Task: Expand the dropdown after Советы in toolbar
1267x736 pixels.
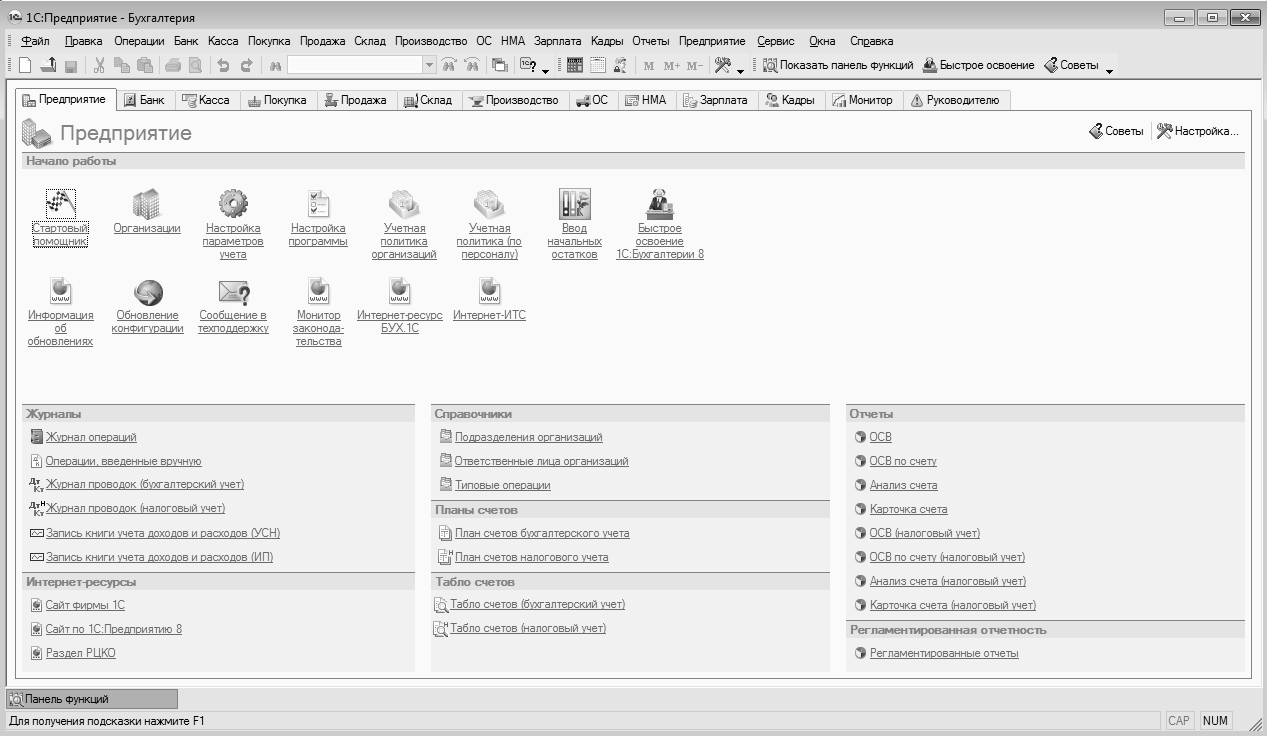Action: click(x=1109, y=68)
